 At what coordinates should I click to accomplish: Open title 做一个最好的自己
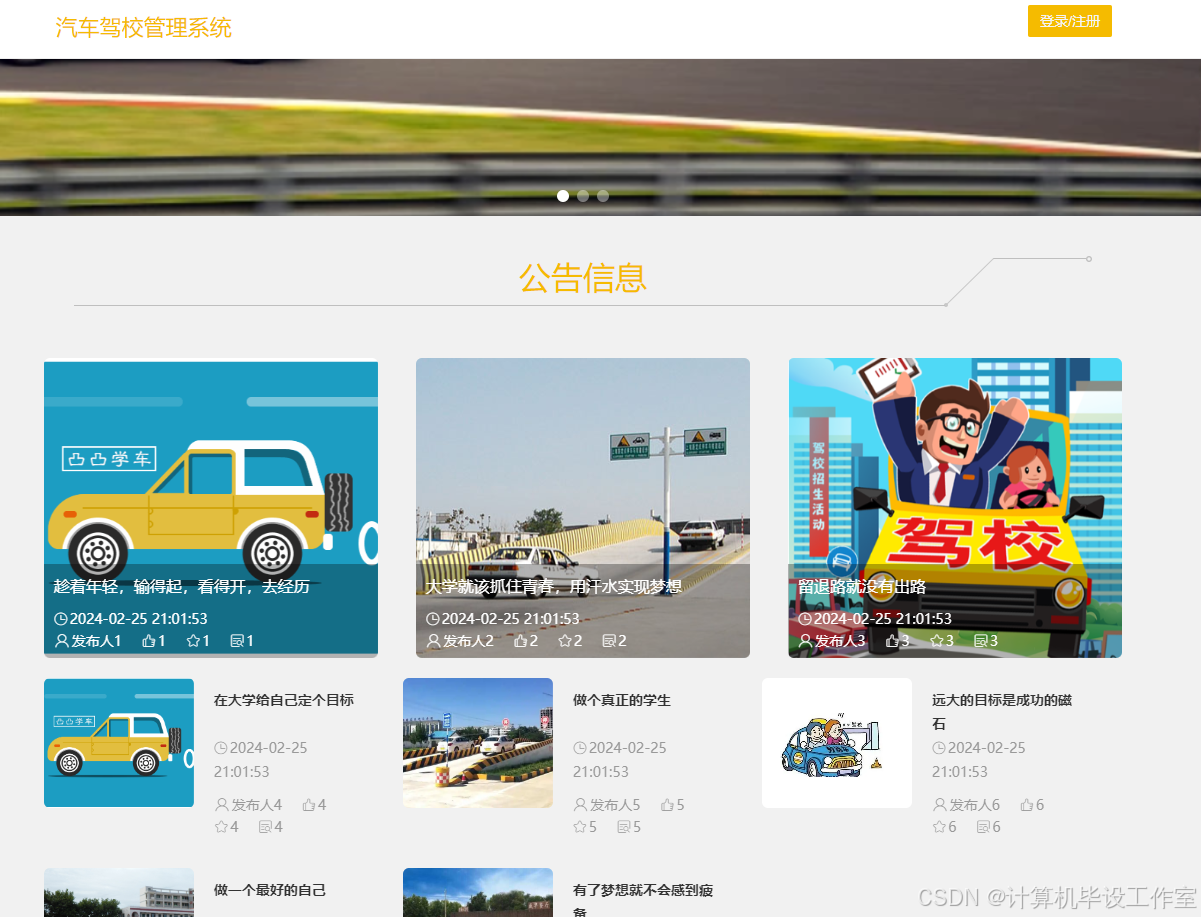[270, 890]
